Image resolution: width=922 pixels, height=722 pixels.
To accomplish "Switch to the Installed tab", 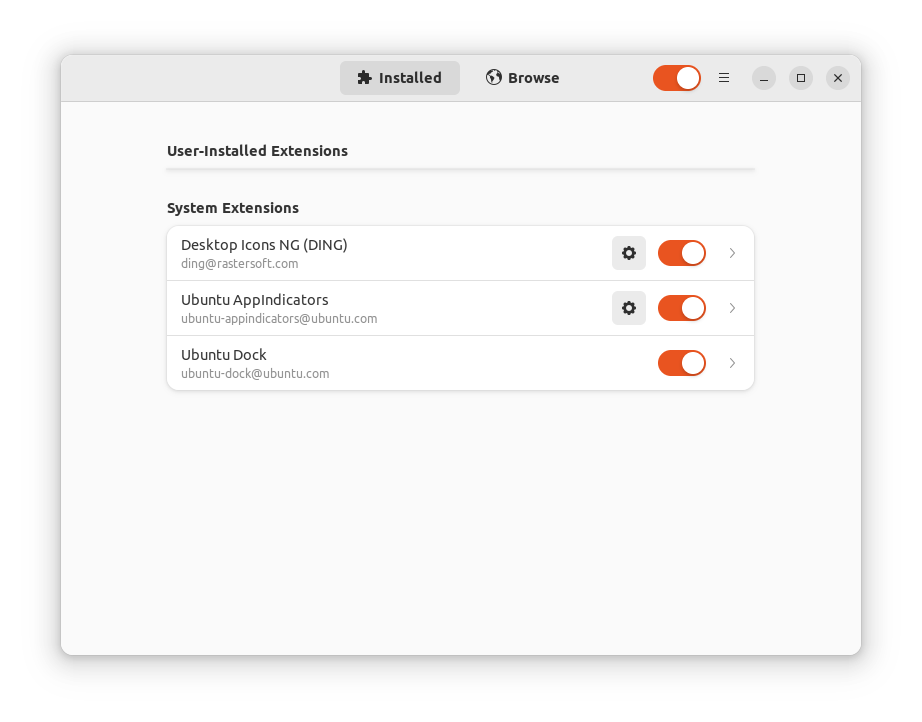I will click(400, 78).
